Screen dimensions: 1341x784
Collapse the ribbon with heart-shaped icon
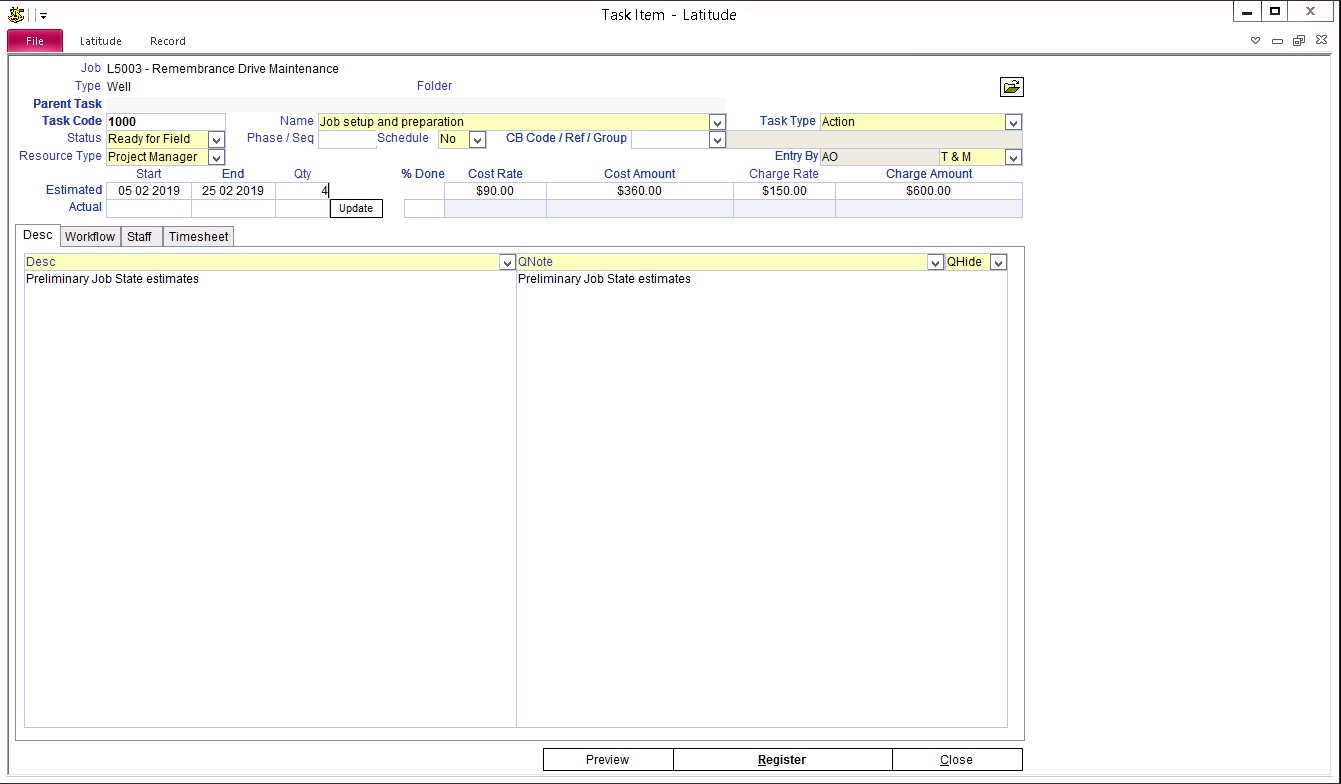1256,41
